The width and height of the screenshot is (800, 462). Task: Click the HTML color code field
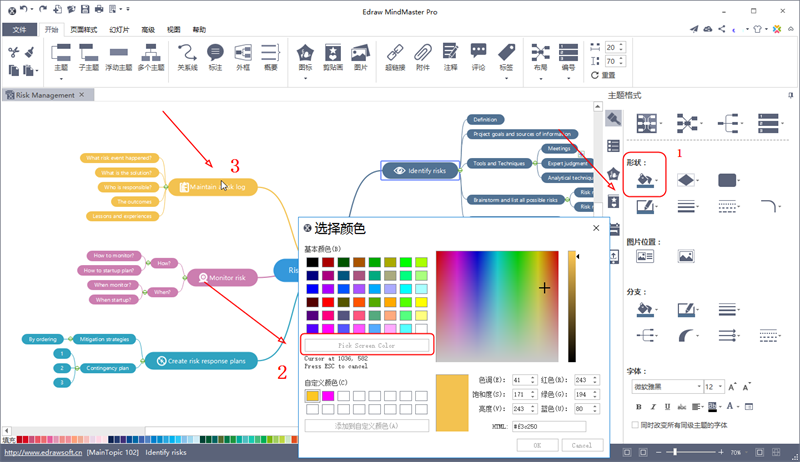[549, 426]
